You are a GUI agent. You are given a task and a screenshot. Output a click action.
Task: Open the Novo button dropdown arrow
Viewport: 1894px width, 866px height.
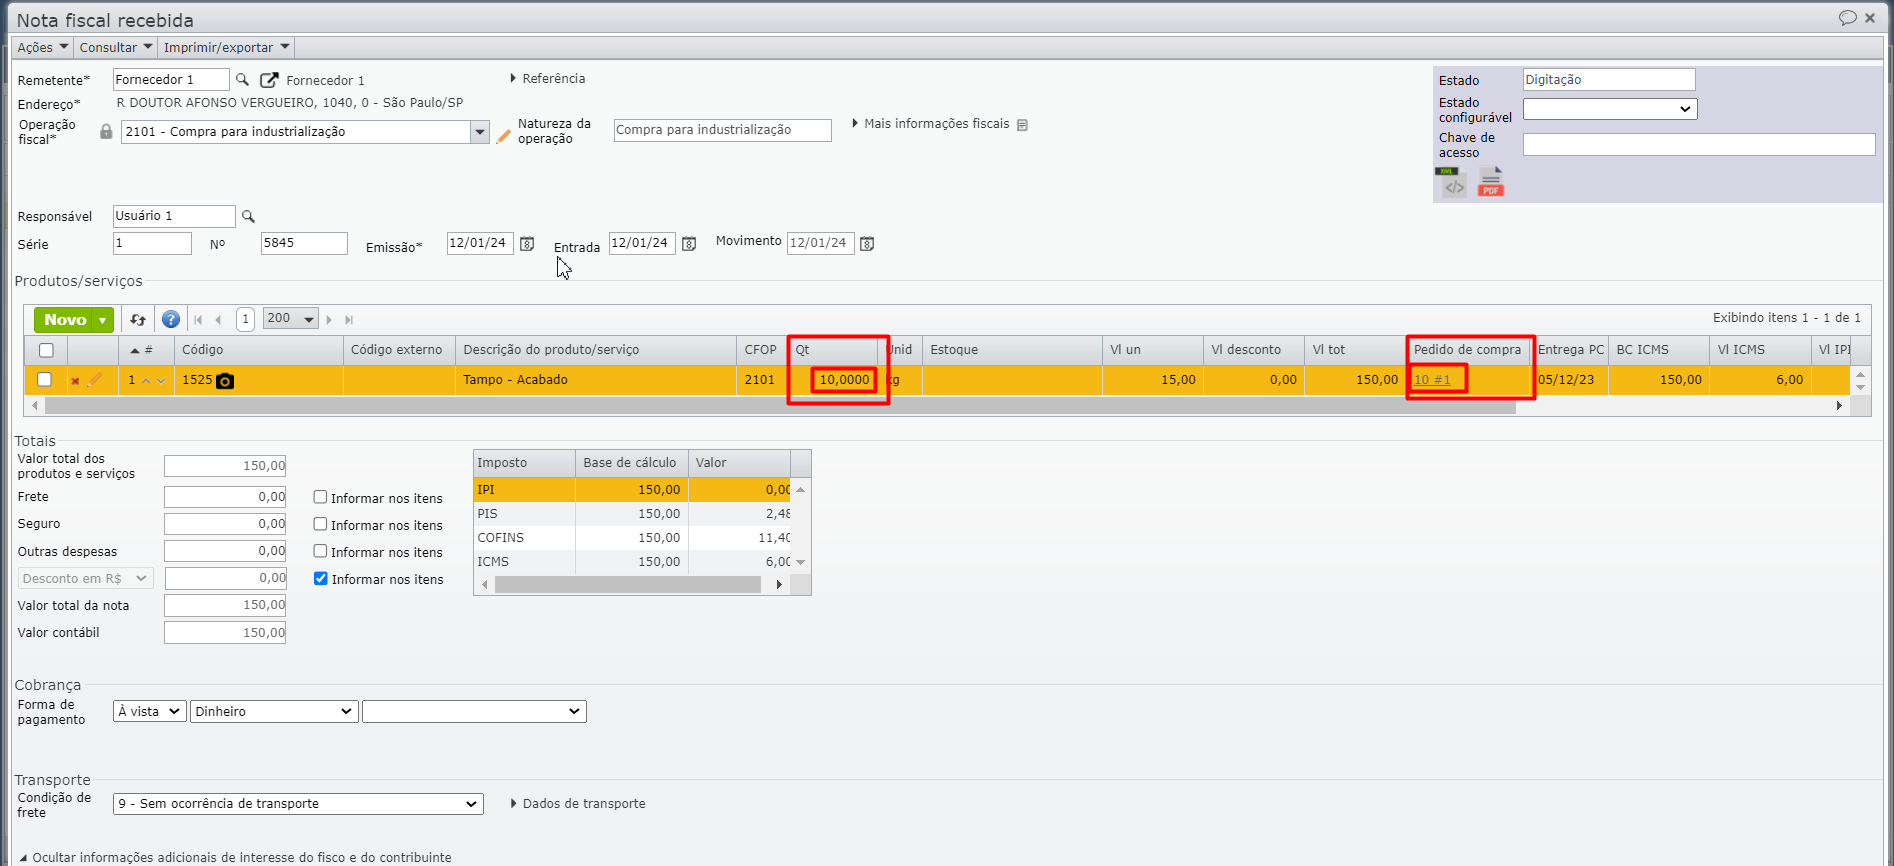[102, 320]
